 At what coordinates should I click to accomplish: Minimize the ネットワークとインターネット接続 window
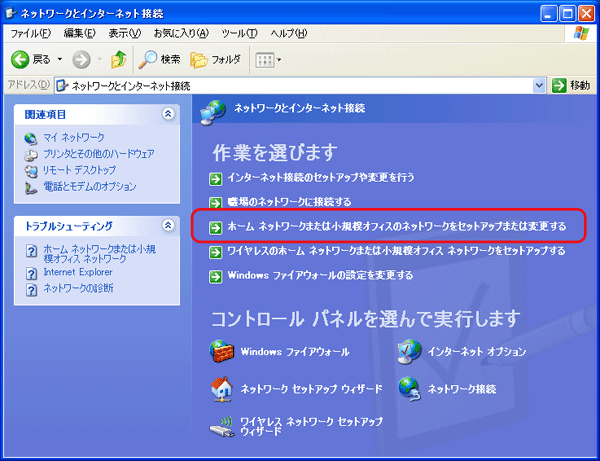coord(548,14)
